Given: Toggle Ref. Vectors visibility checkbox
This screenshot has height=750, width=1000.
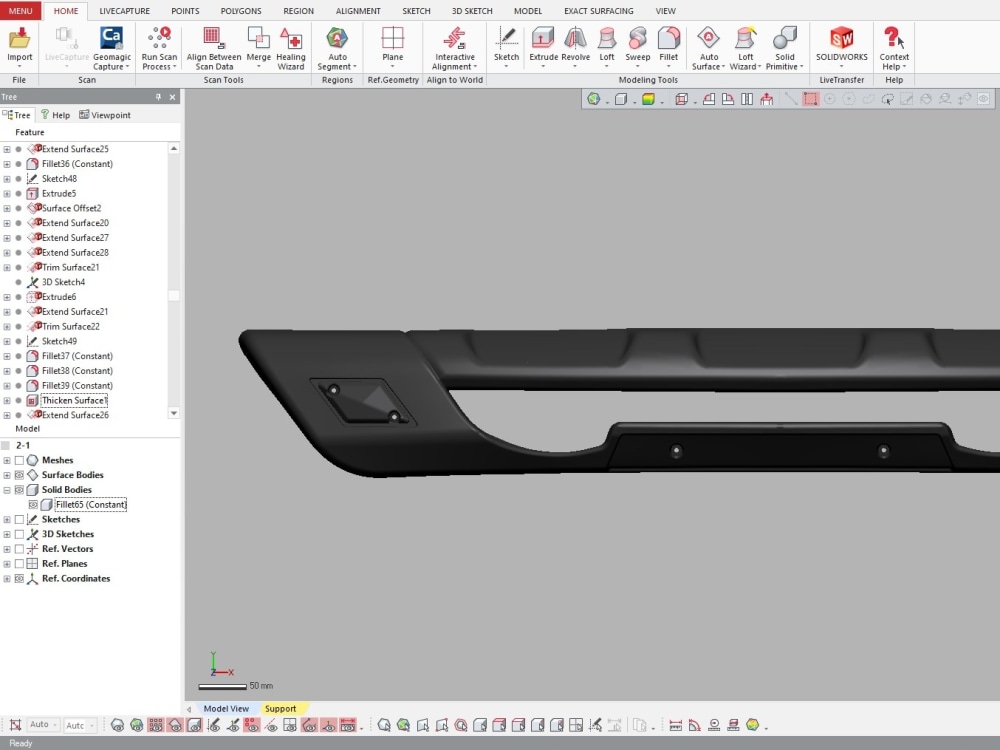Looking at the screenshot, I should click(x=19, y=548).
